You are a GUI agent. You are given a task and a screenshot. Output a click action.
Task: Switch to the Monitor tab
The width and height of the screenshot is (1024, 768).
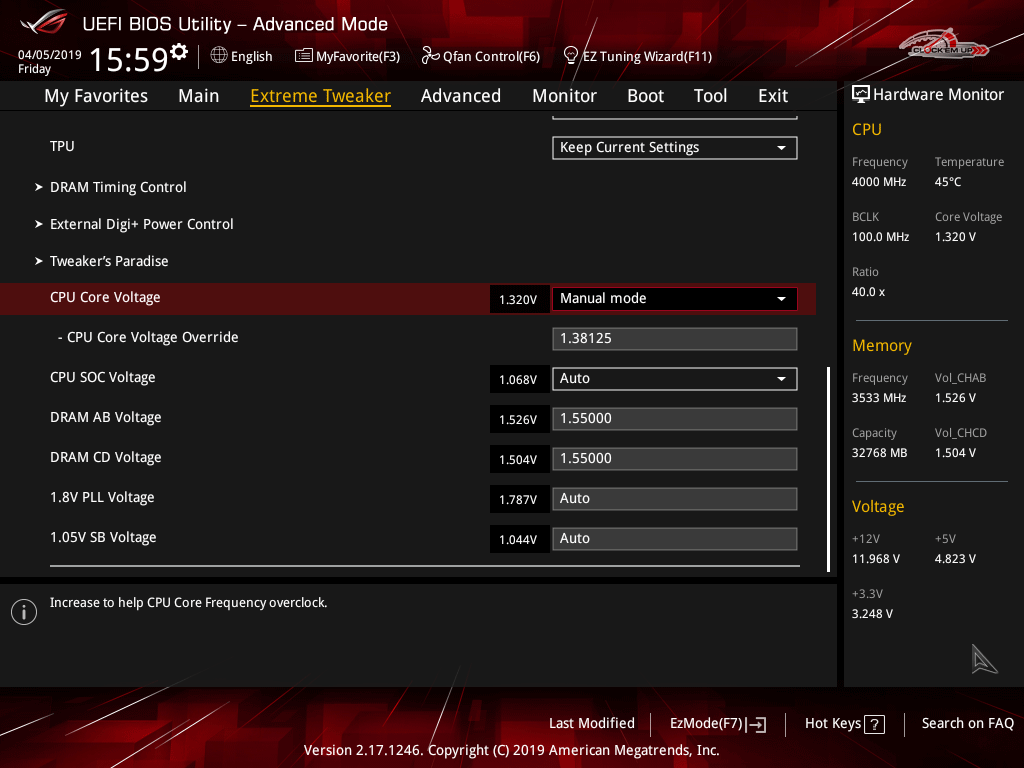point(564,96)
